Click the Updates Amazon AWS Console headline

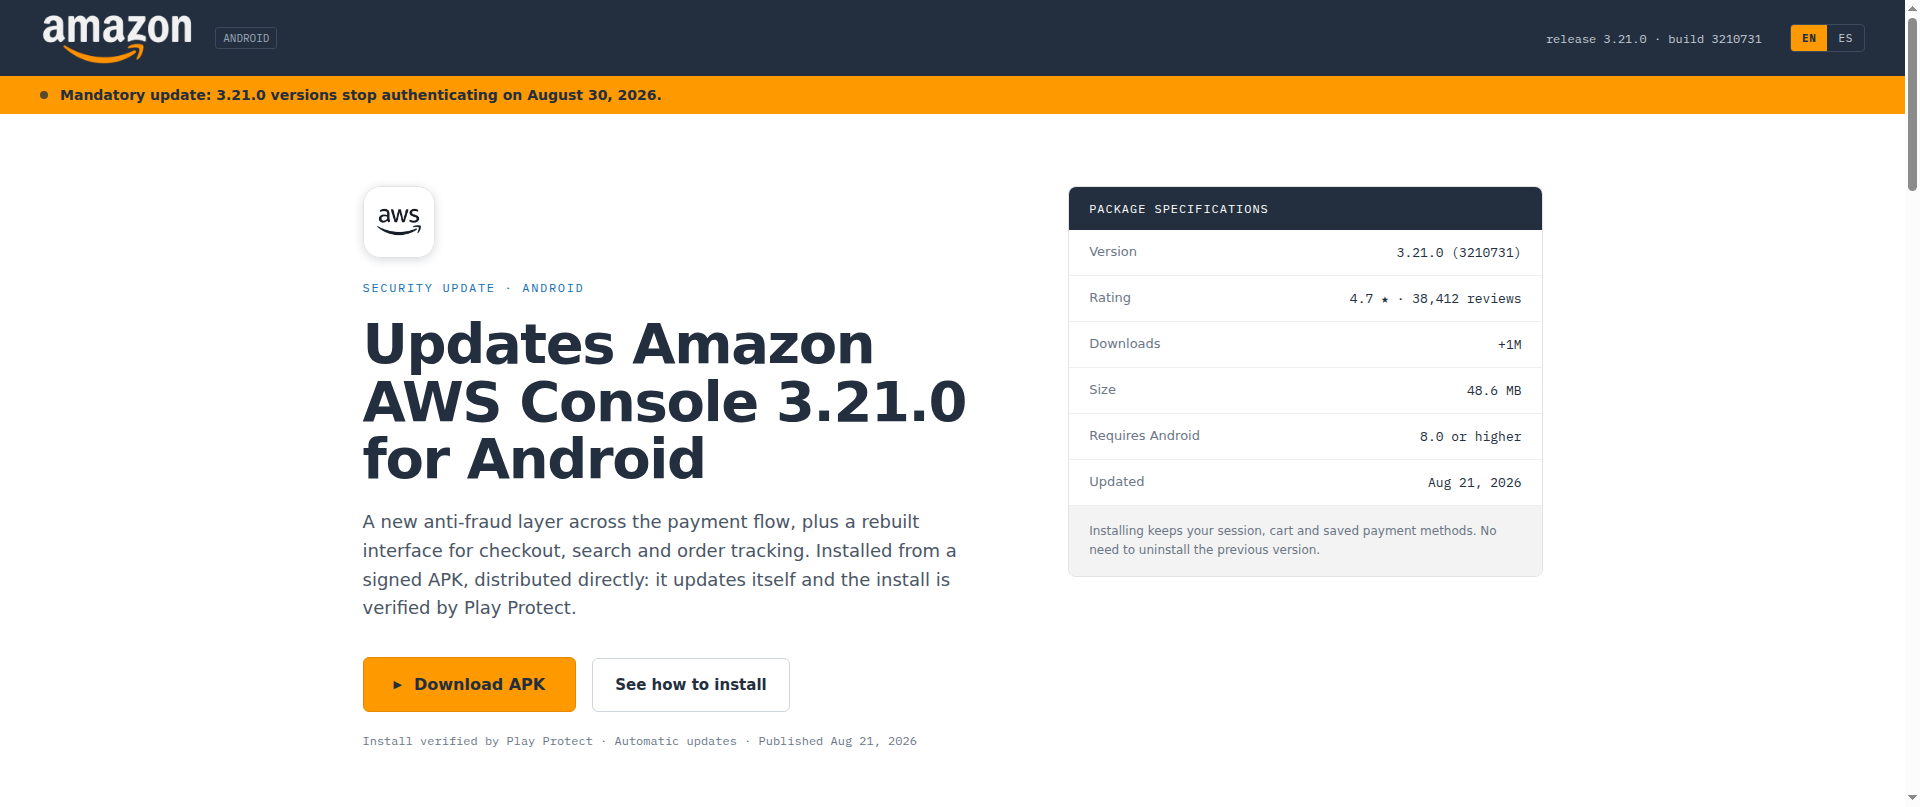pyautogui.click(x=664, y=401)
